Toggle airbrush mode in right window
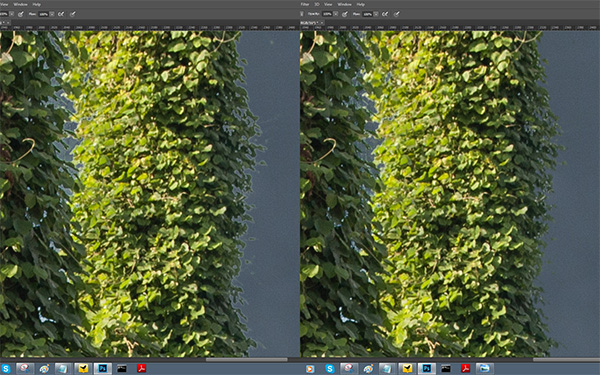Image resolution: width=600 pixels, height=375 pixels. tap(385, 14)
